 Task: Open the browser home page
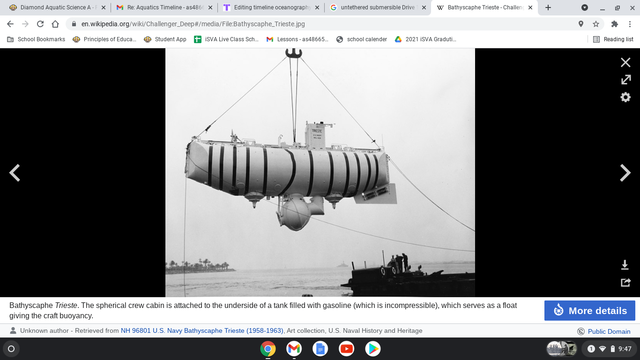click(x=55, y=24)
